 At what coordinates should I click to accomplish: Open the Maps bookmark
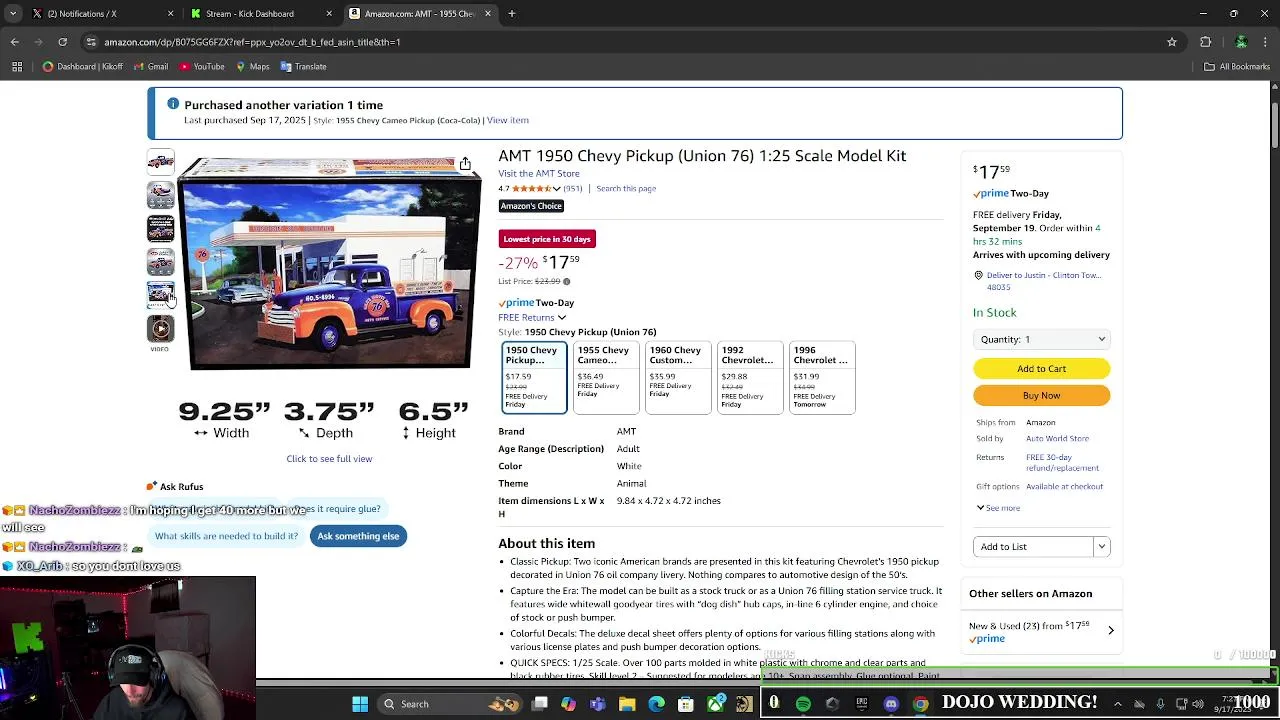click(x=252, y=67)
